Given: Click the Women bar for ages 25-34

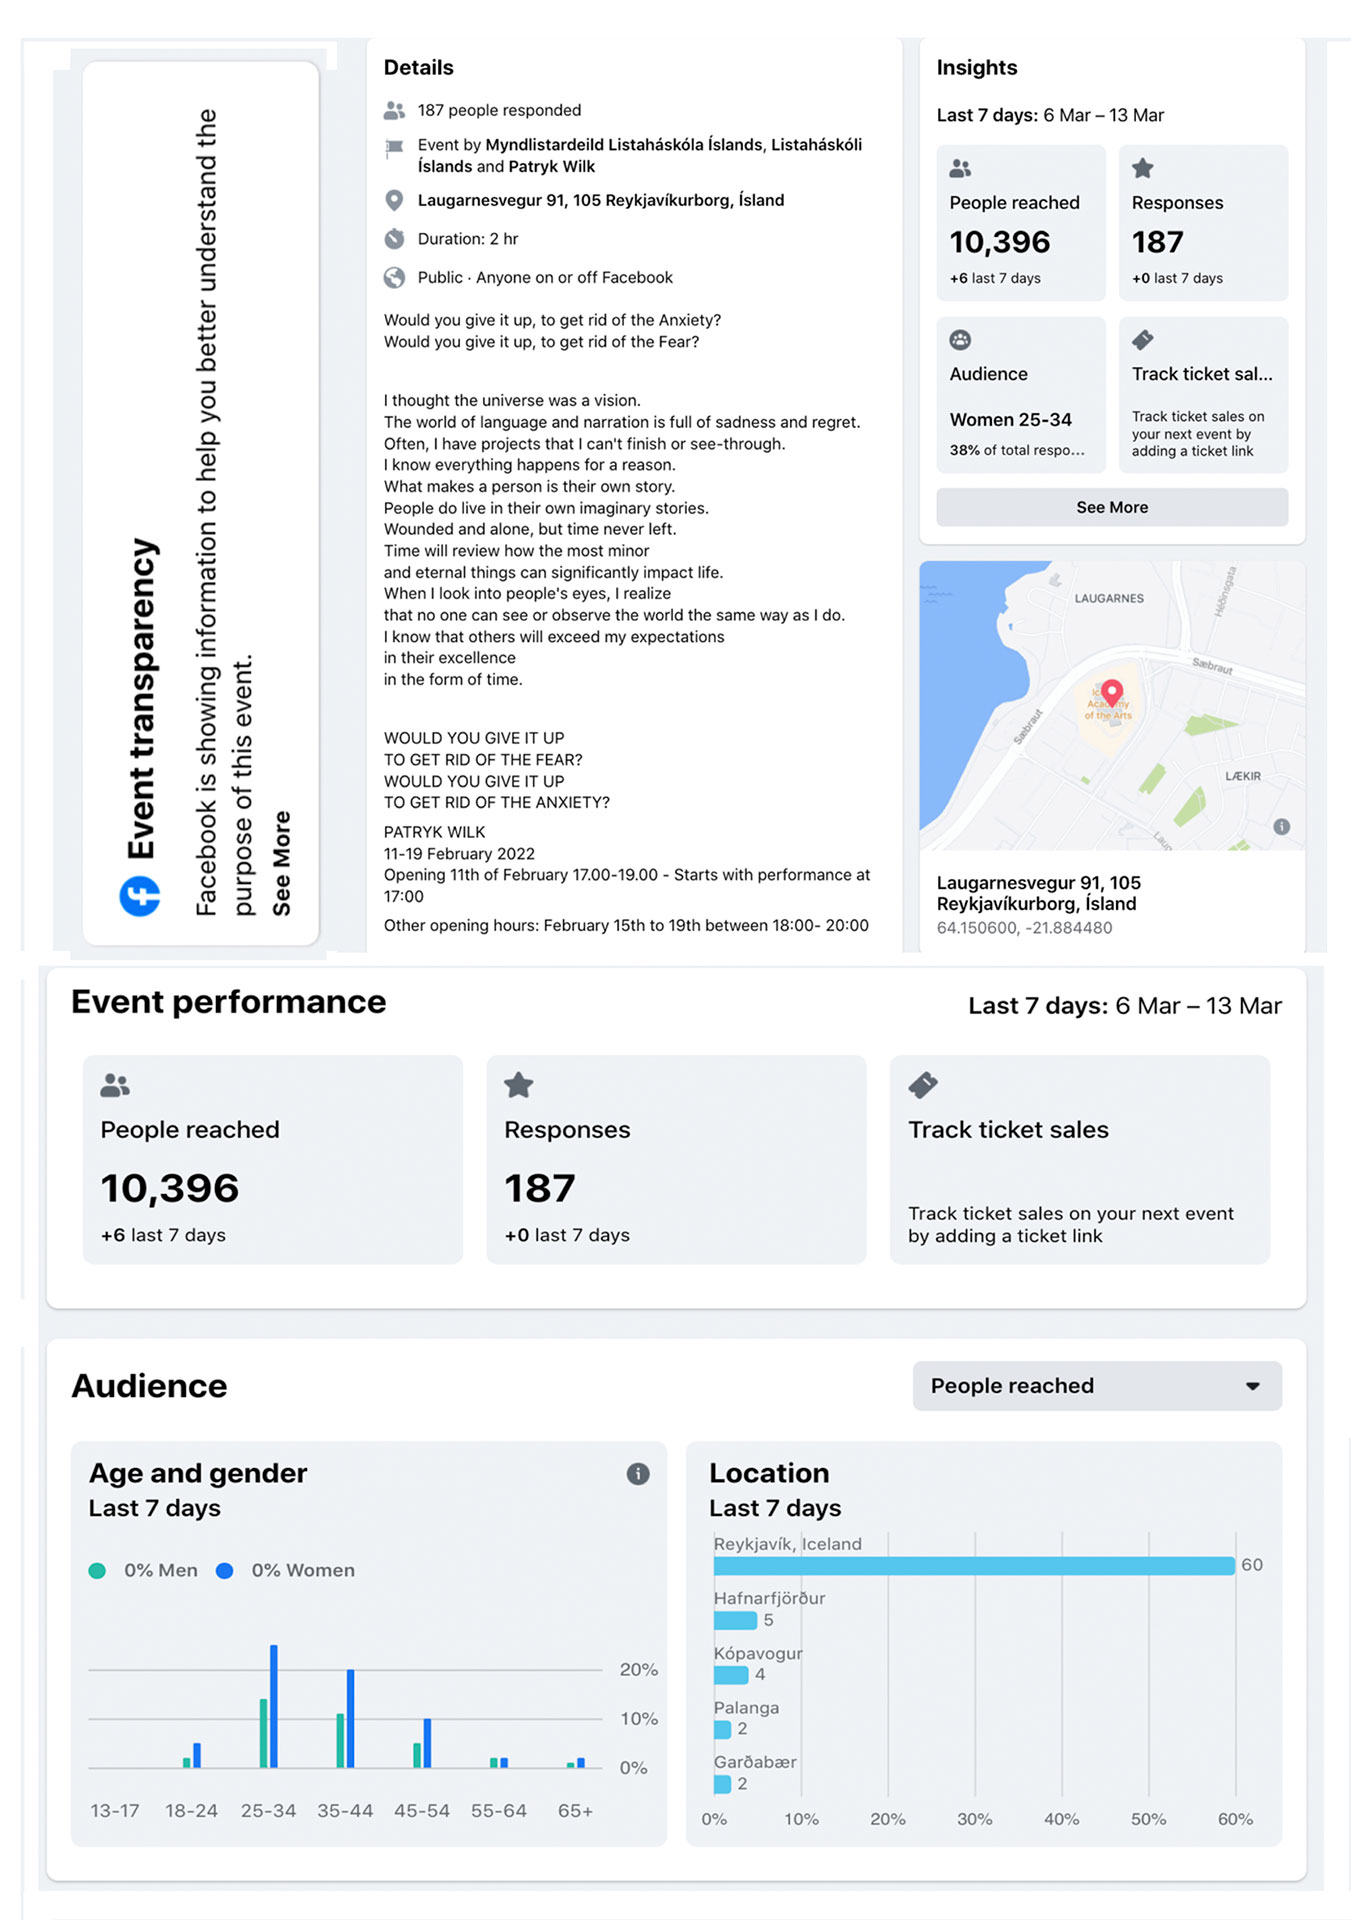Looking at the screenshot, I should coord(274,1706).
